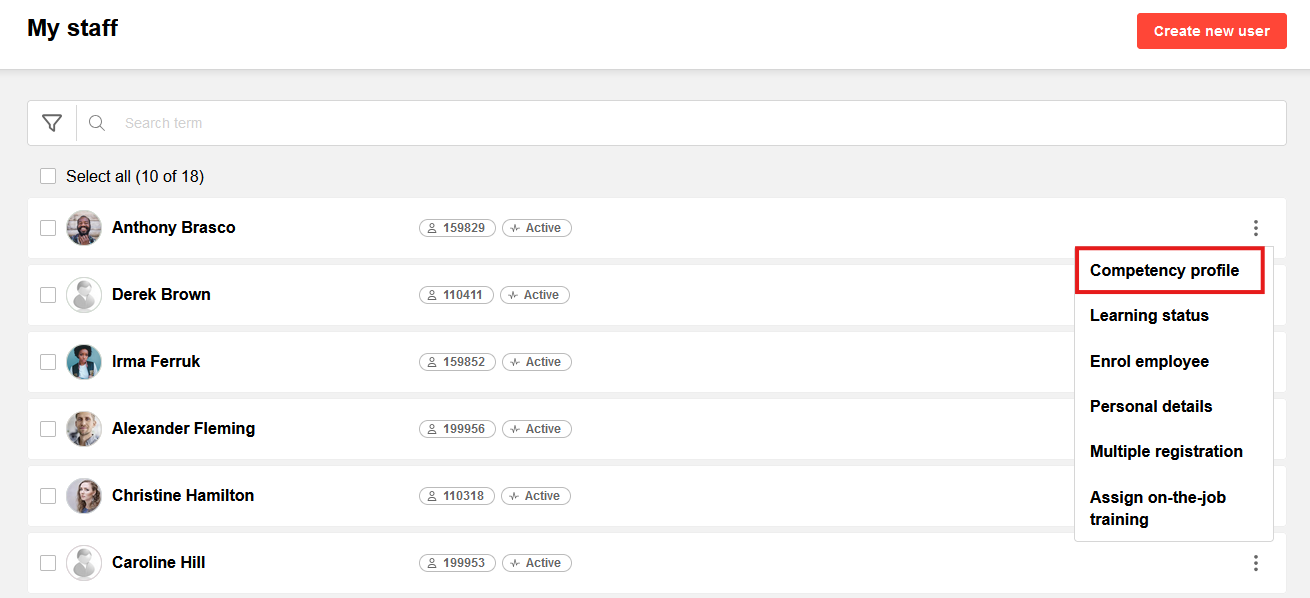1310x598 pixels.
Task: Select Learning status menu entry
Action: click(x=1149, y=316)
